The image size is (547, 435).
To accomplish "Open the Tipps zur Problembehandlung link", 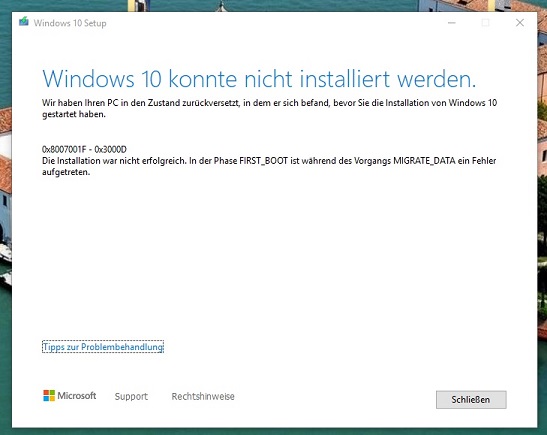I will tap(103, 347).
